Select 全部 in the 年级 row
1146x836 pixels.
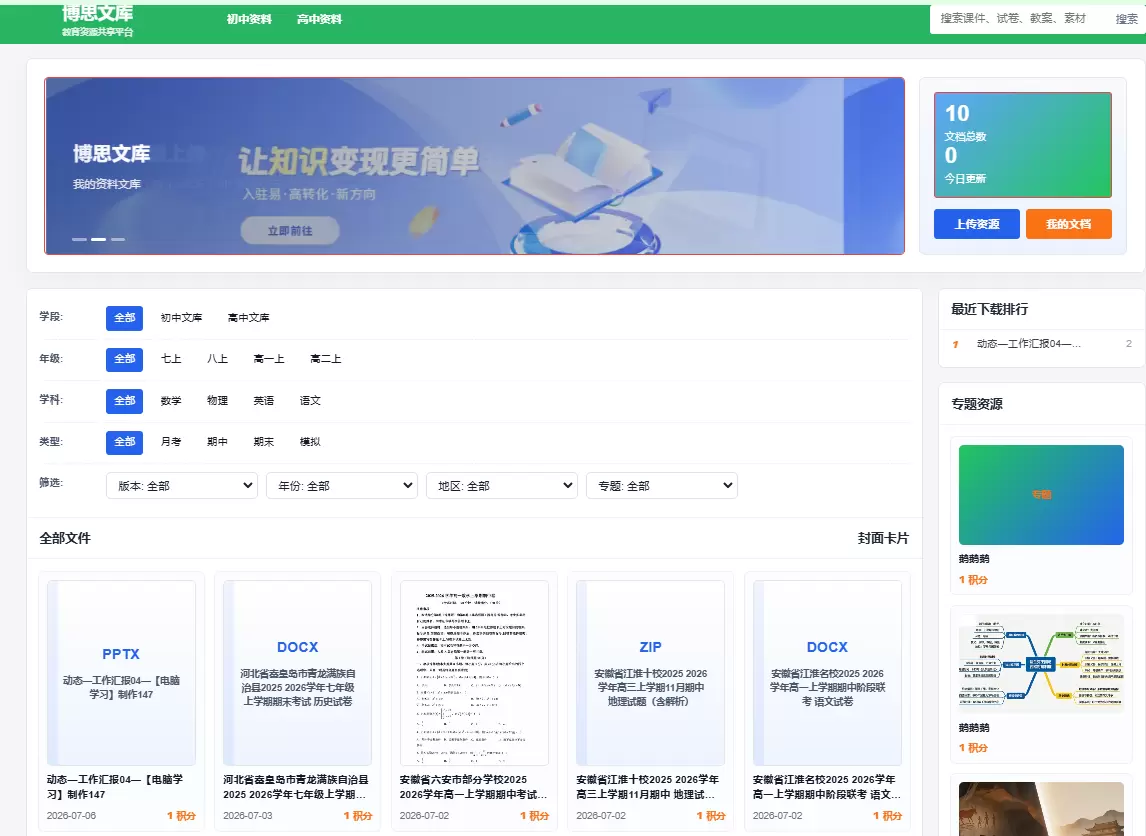tap(124, 359)
